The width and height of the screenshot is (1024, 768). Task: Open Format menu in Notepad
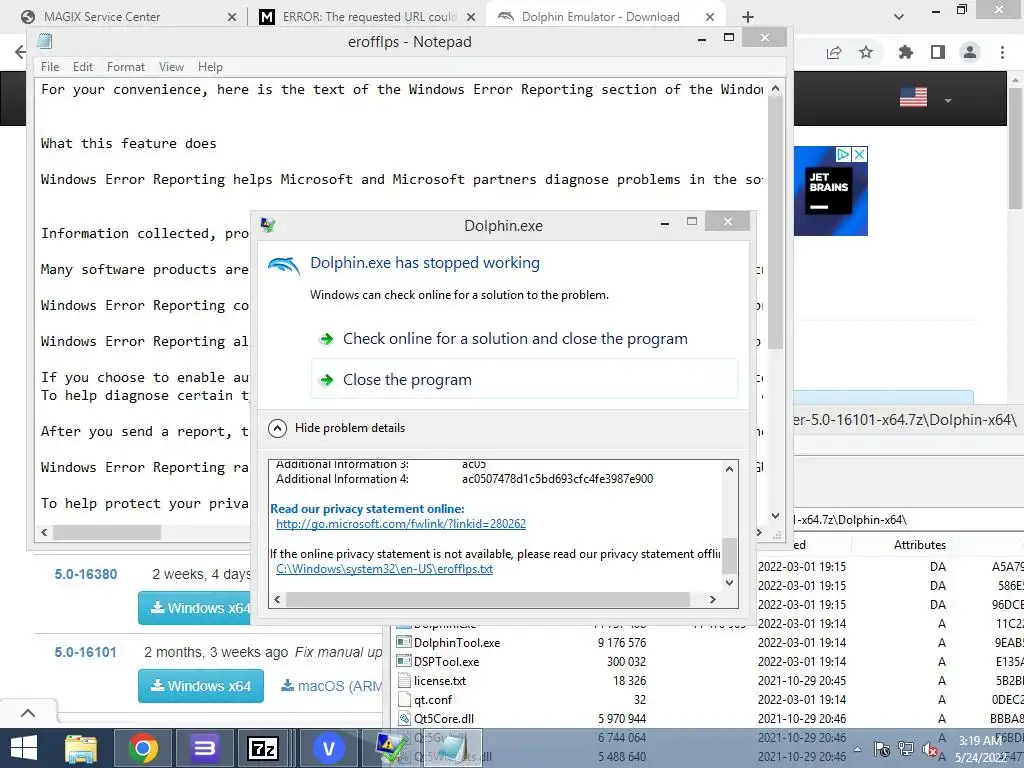click(125, 67)
